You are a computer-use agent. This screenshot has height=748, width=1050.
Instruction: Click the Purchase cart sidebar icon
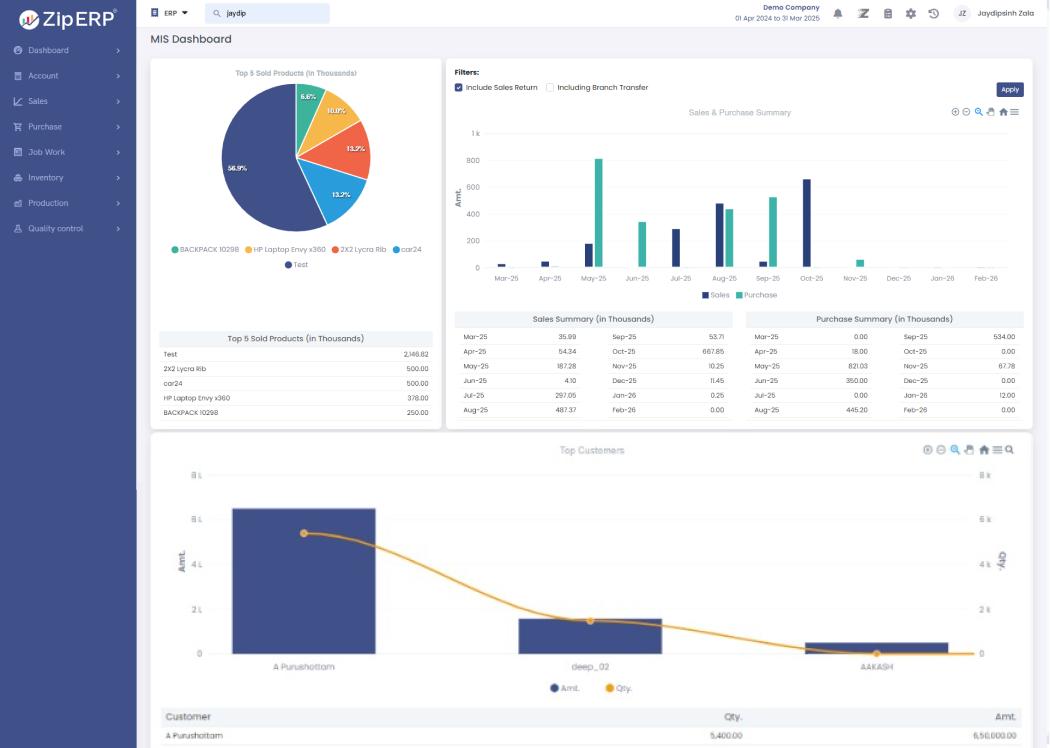click(x=18, y=127)
